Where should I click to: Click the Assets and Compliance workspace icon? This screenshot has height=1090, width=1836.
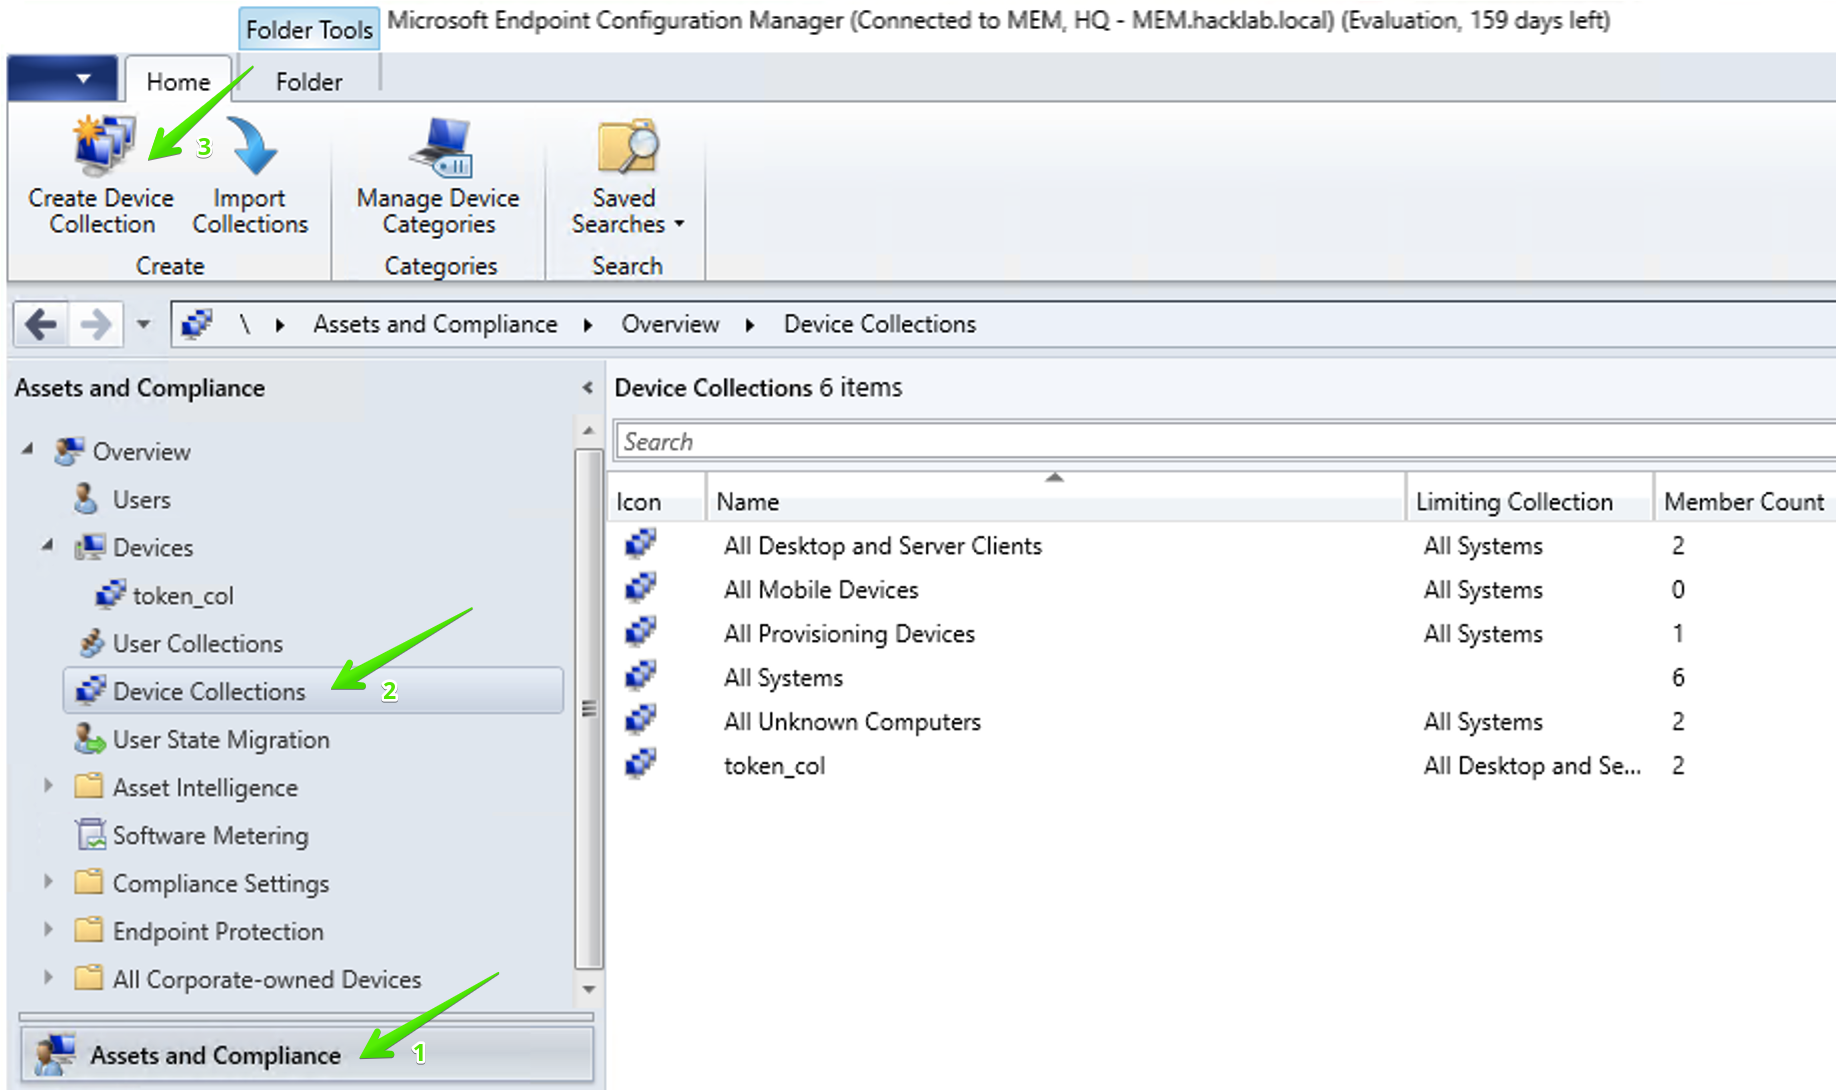click(x=55, y=1055)
